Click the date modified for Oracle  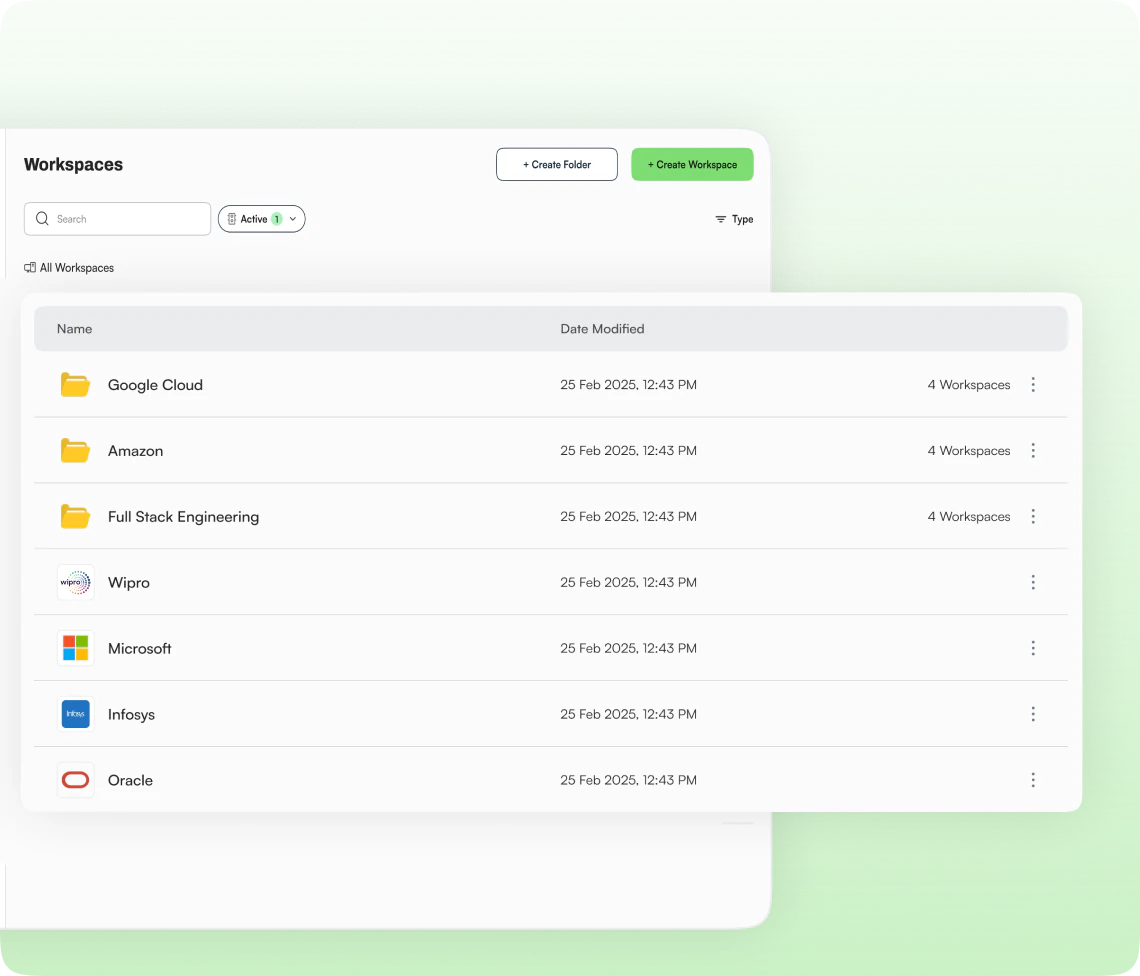coord(628,780)
